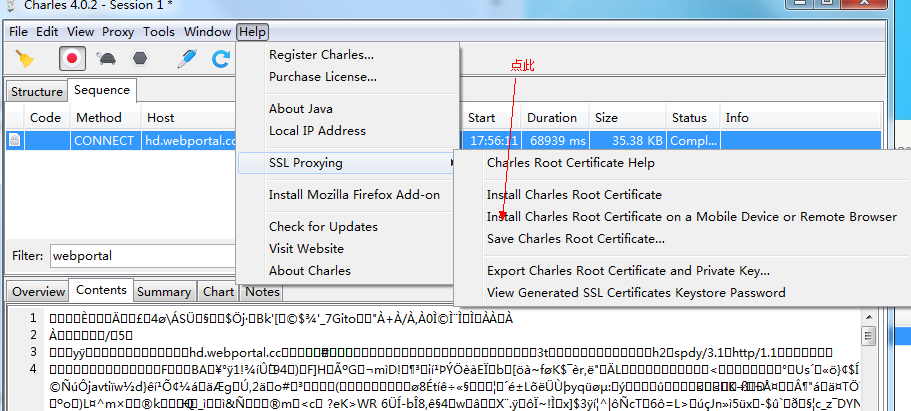911x411 pixels.
Task: Open Charles Root Certificate Help
Action: point(571,163)
